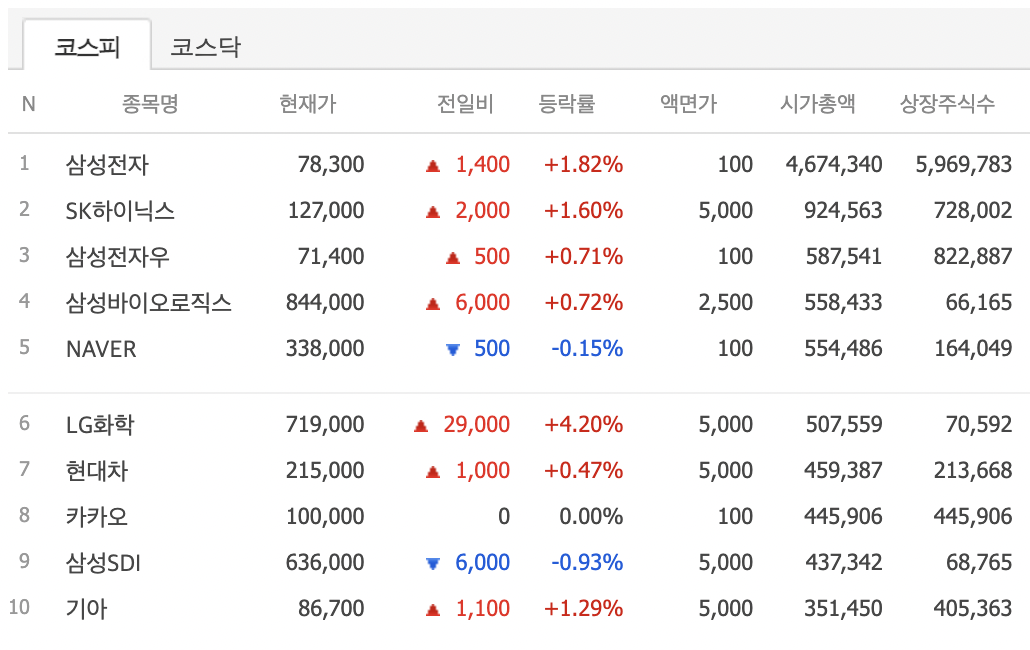The height and width of the screenshot is (650, 1030).
Task: Open the SK하이닉스 stock link
Action: click(120, 210)
